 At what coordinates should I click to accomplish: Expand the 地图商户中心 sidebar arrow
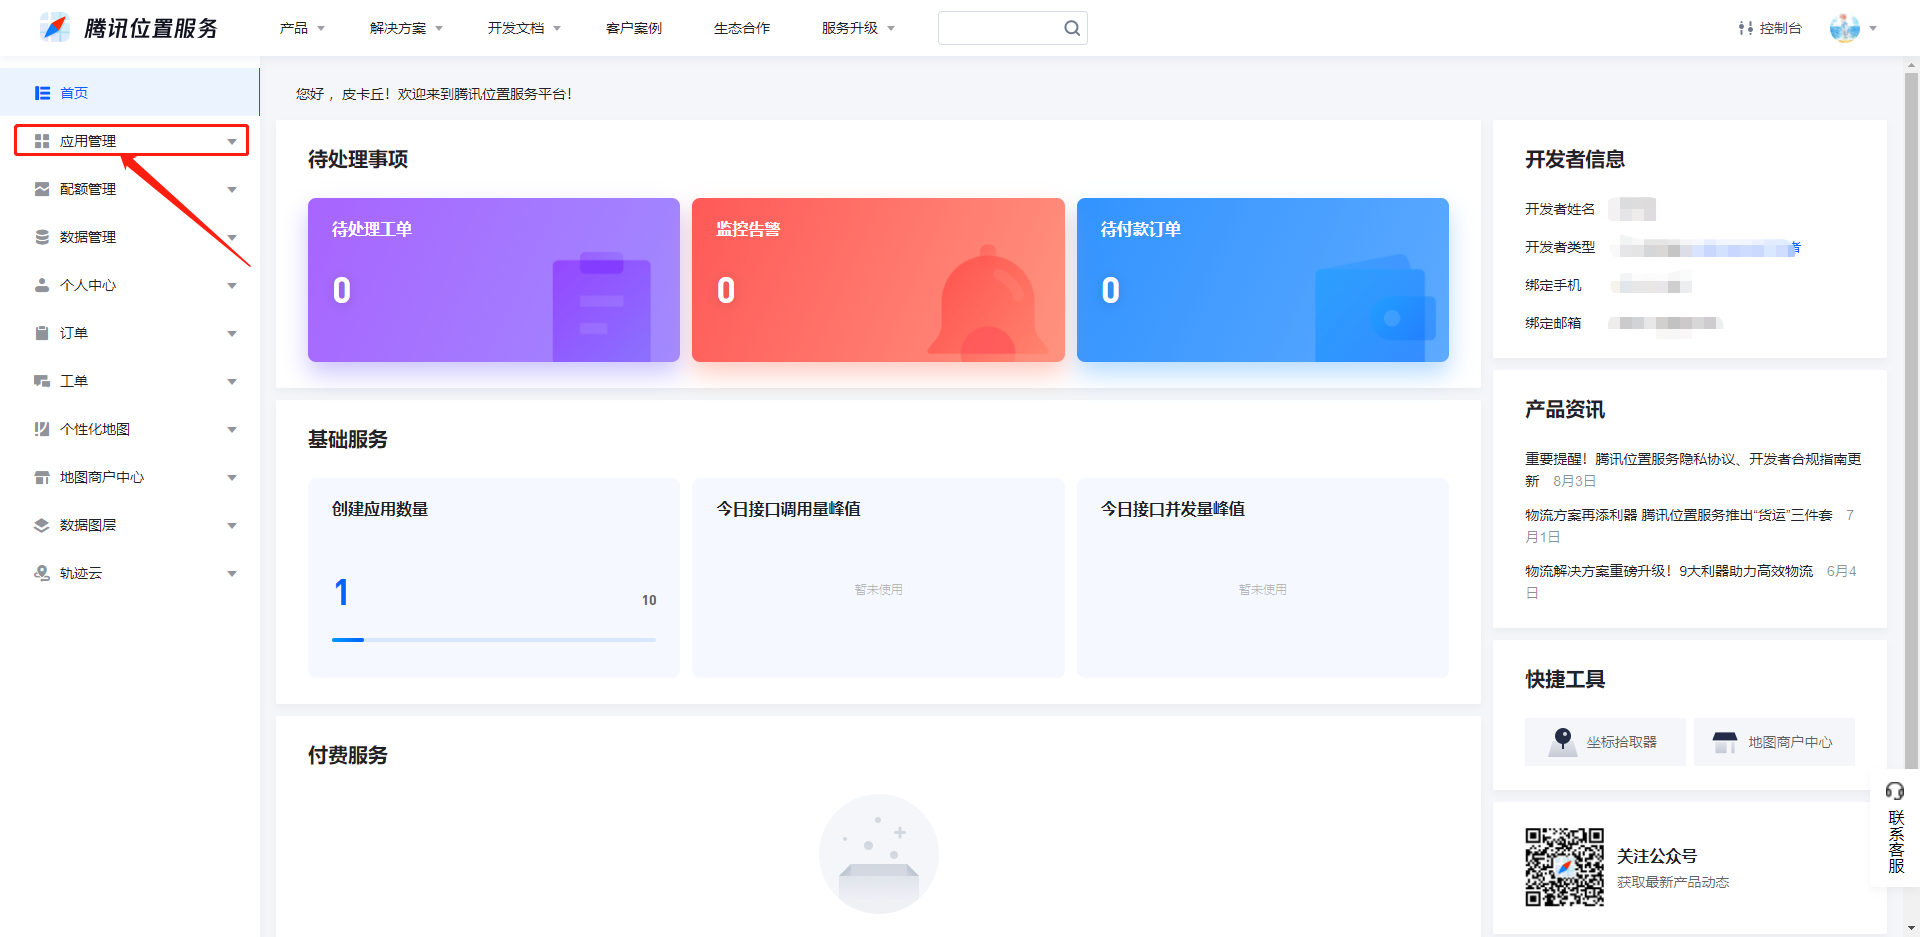point(232,478)
